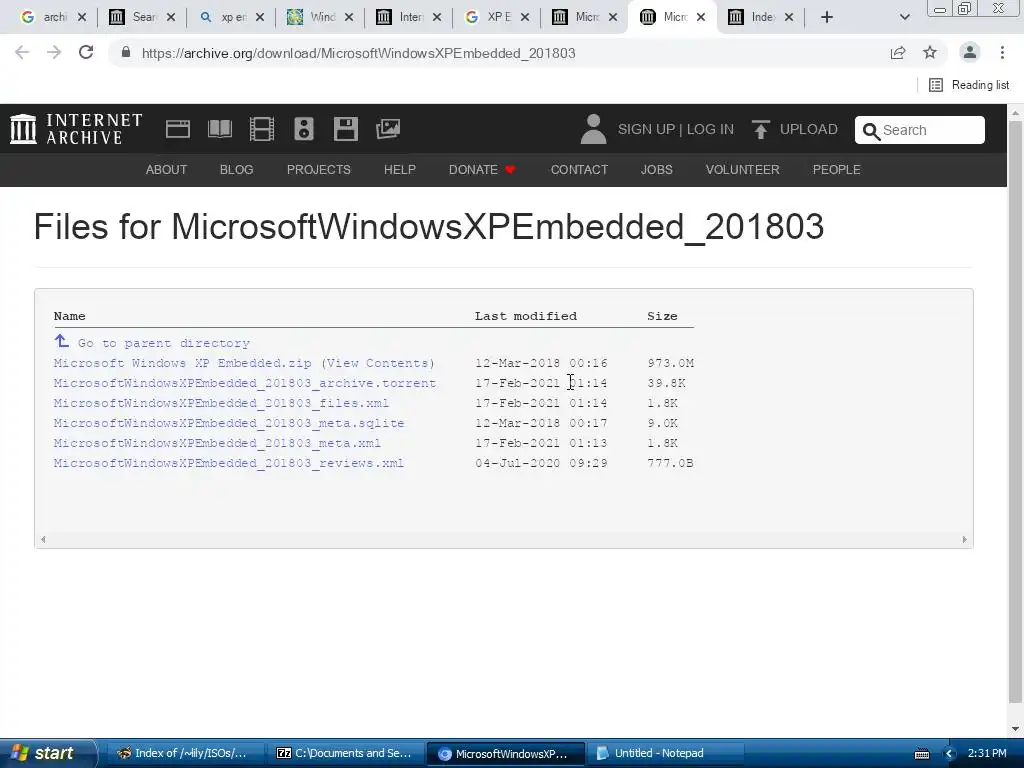1024x768 pixels.
Task: Click the file listing horizontal scroll left arrow
Action: coord(43,539)
